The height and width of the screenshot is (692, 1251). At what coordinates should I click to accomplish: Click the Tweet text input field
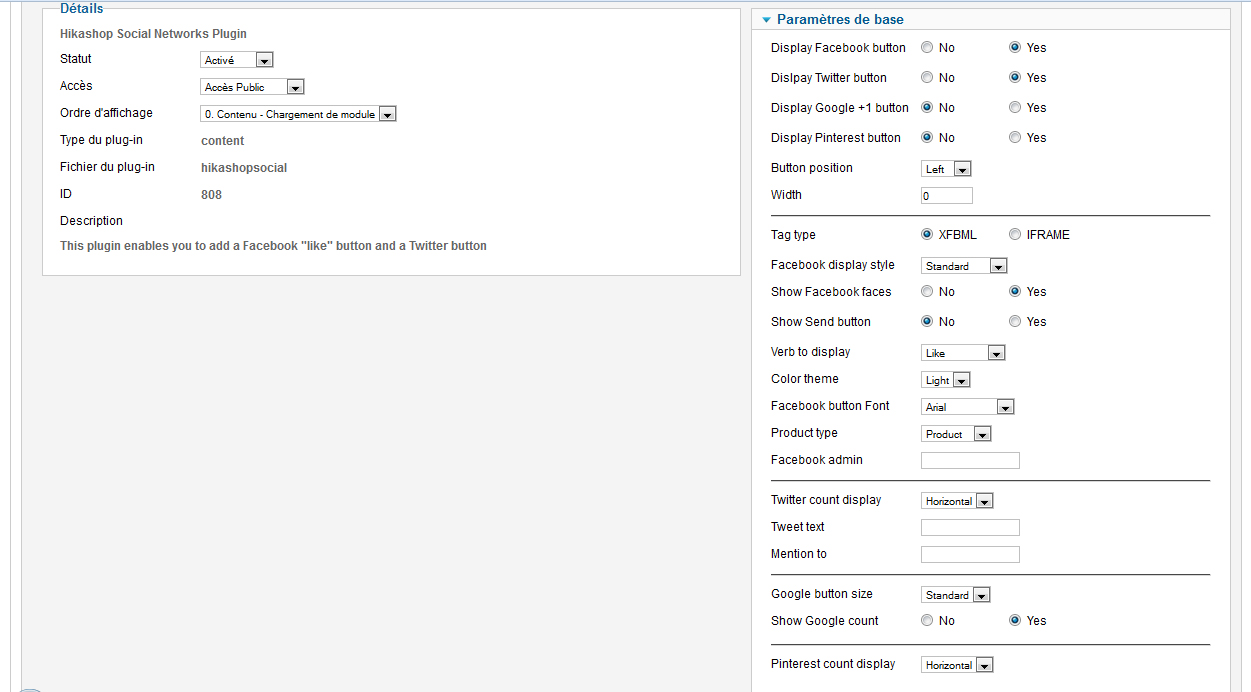970,528
